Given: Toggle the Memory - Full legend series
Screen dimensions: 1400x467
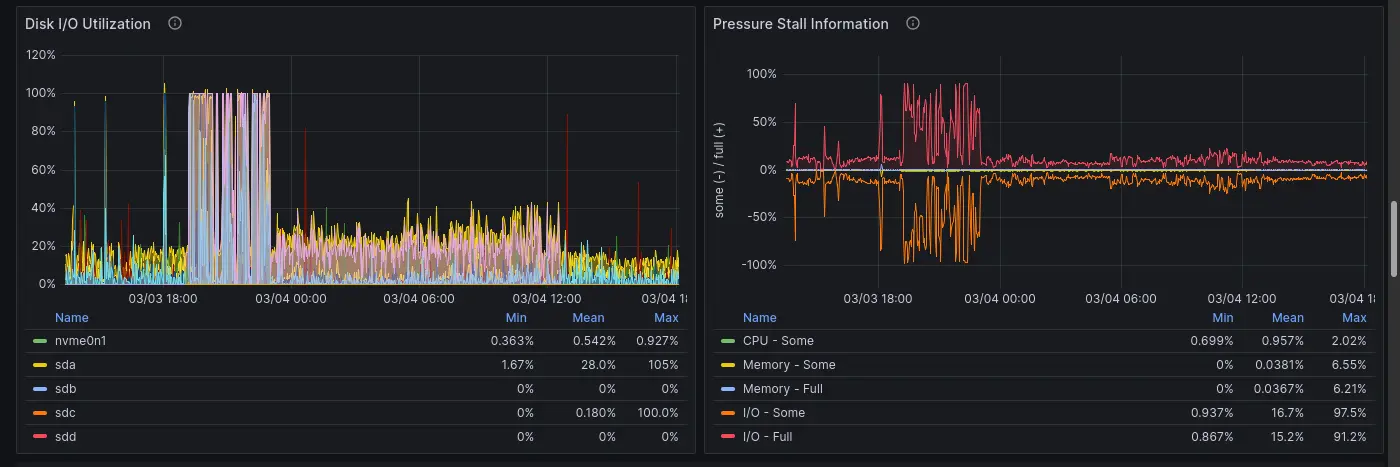Looking at the screenshot, I should coord(782,389).
